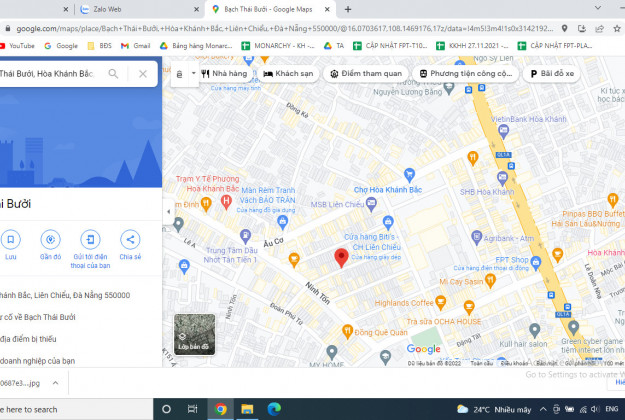Clear the Maps search with the X icon

click(x=143, y=74)
